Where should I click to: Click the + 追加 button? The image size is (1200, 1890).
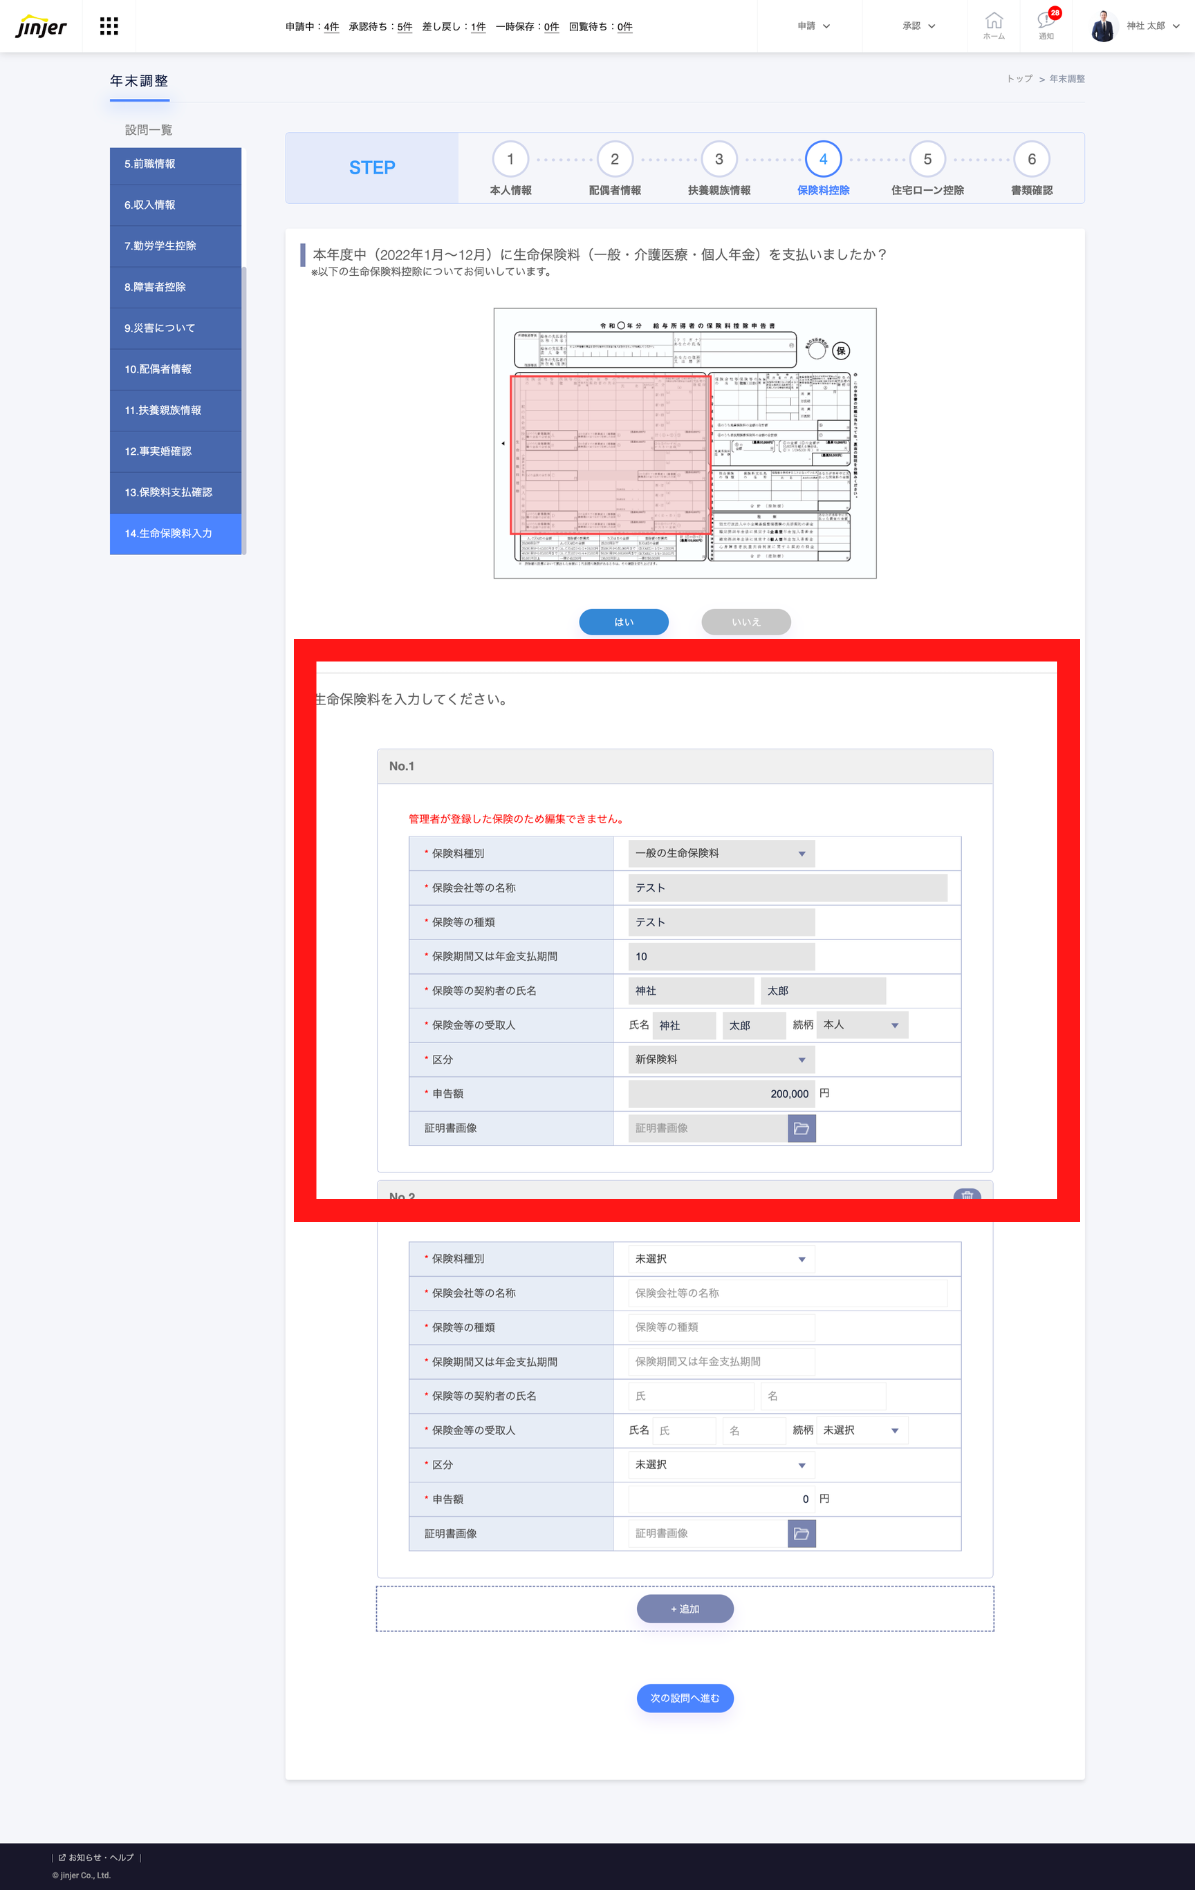click(x=685, y=1609)
